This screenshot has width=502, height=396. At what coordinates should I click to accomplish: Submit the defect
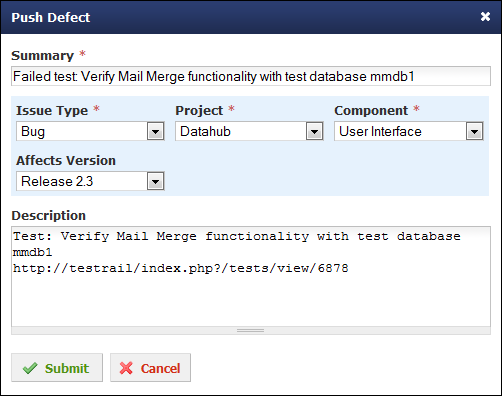(57, 368)
